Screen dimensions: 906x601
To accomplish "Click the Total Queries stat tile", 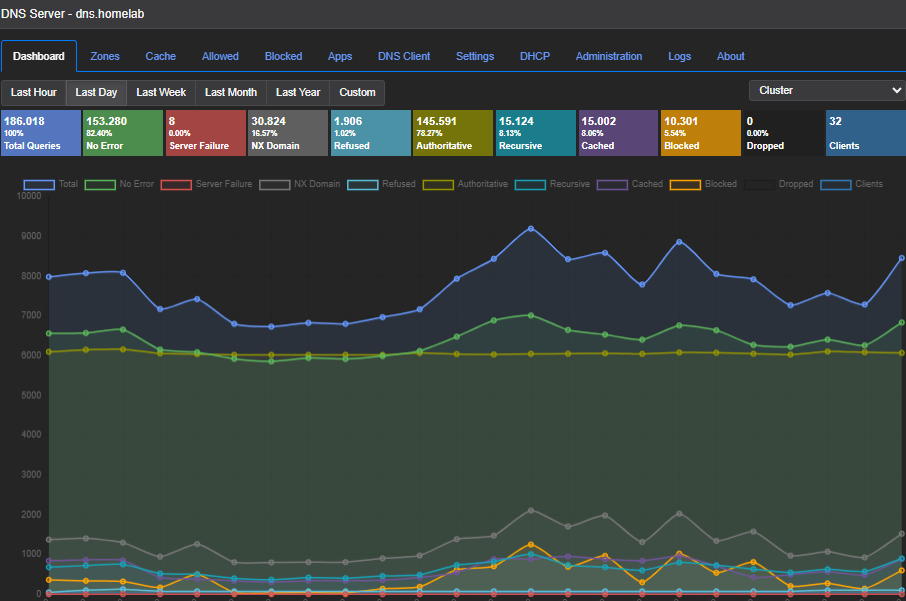I will coord(41,133).
